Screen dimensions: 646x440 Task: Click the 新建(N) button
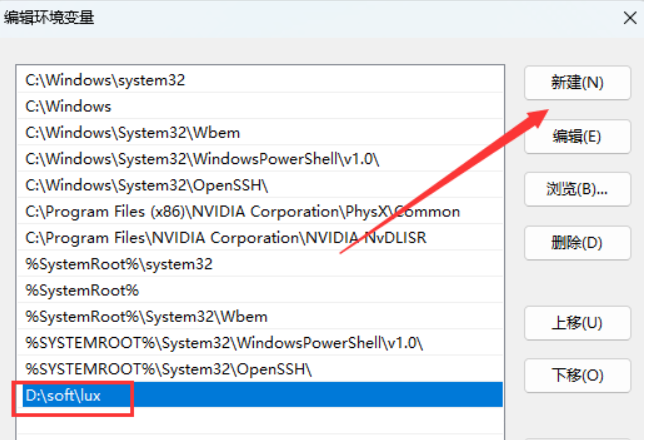[x=577, y=83]
